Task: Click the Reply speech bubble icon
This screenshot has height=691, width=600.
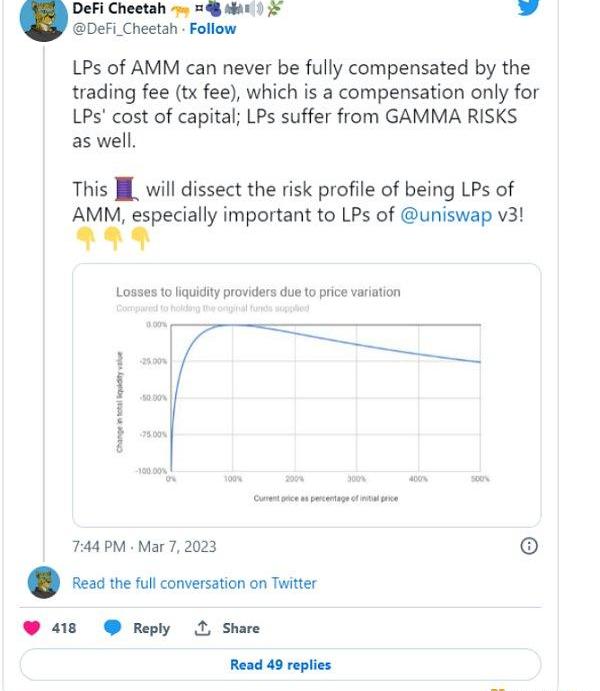Action: click(x=113, y=628)
